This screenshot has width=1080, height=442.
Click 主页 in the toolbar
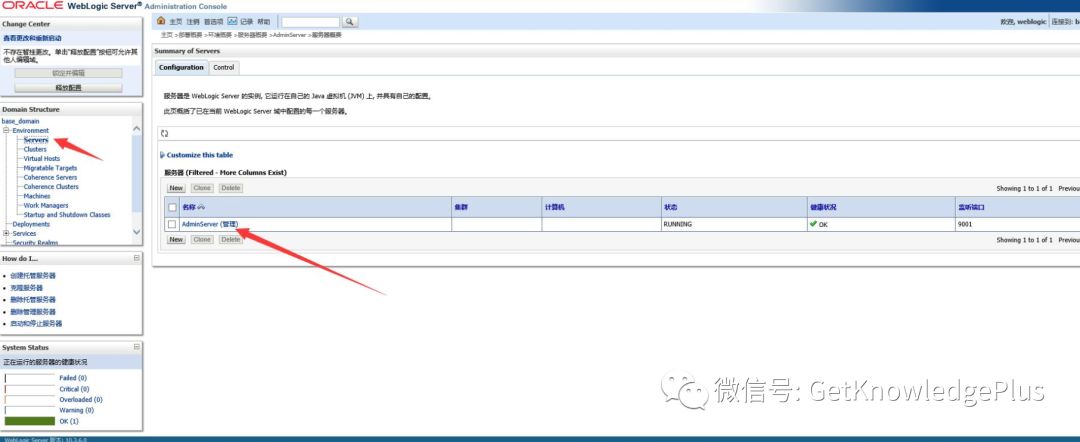click(x=176, y=22)
